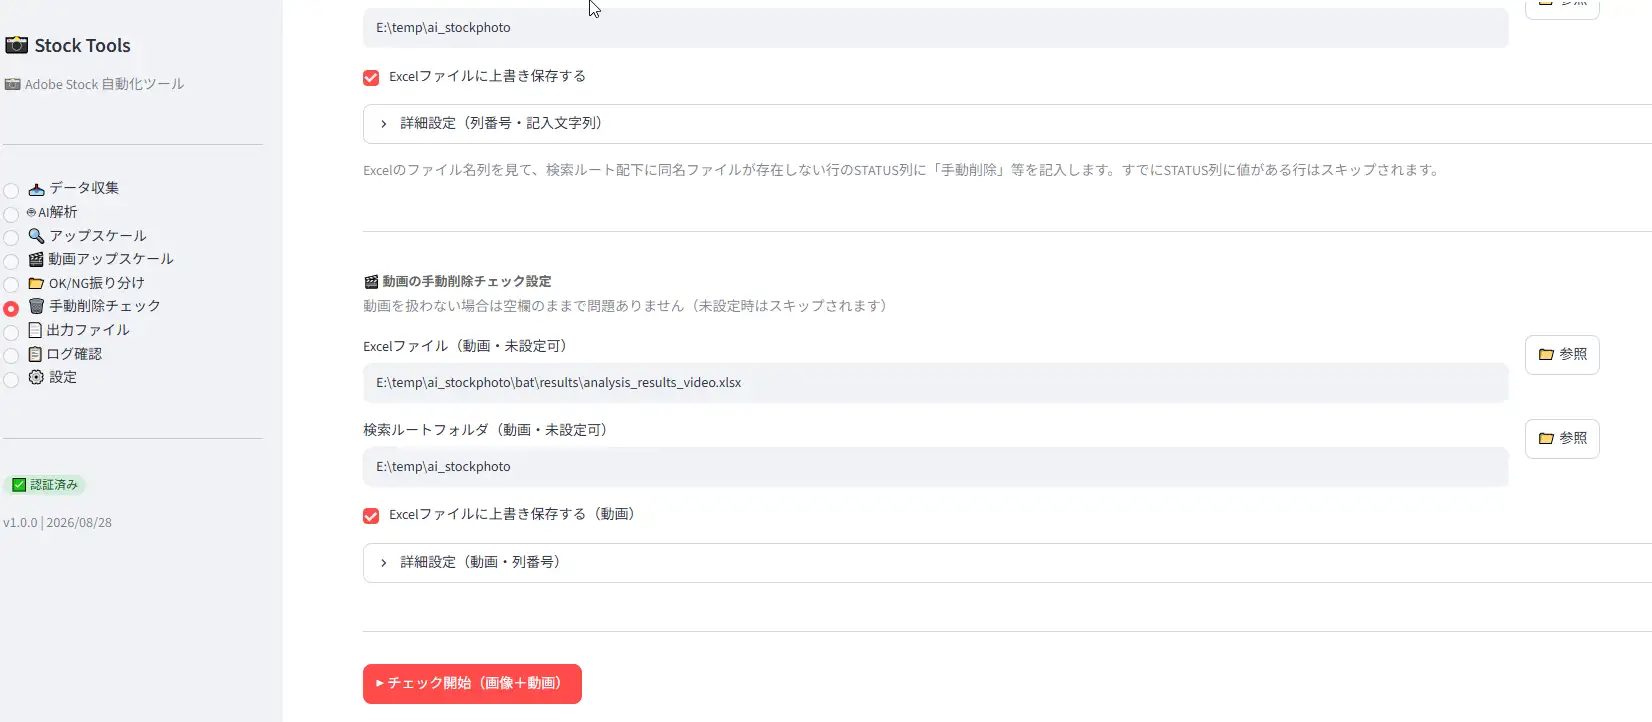Click the top E:\temp\ai_stockphoto folder field

[935, 28]
